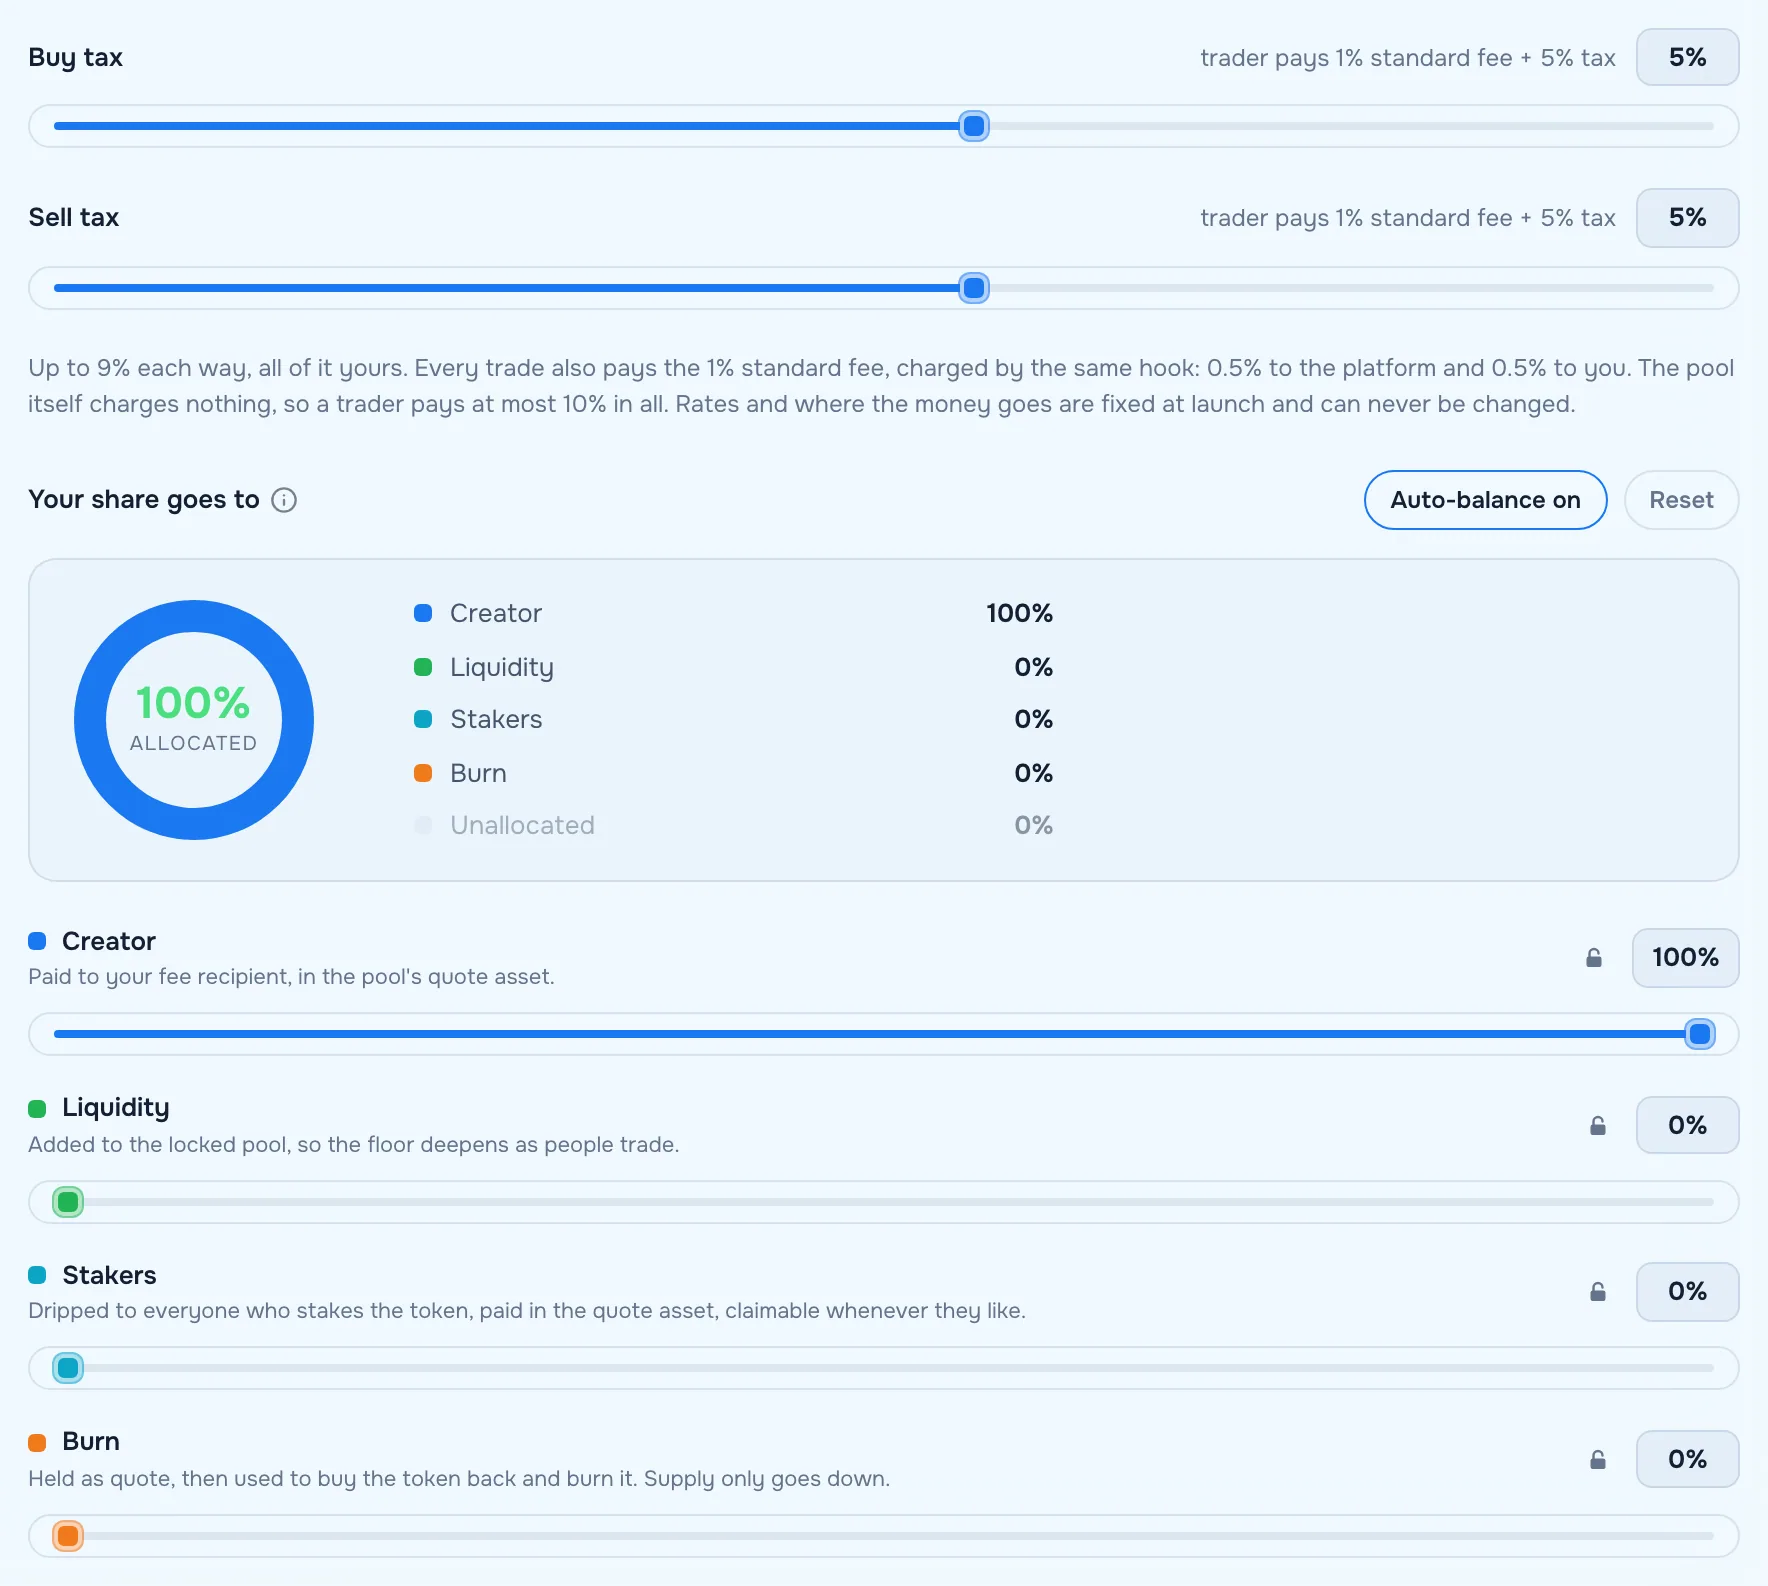
Task: Click 'Dripped to everyone who stakes' description
Action: pyautogui.click(x=527, y=1311)
